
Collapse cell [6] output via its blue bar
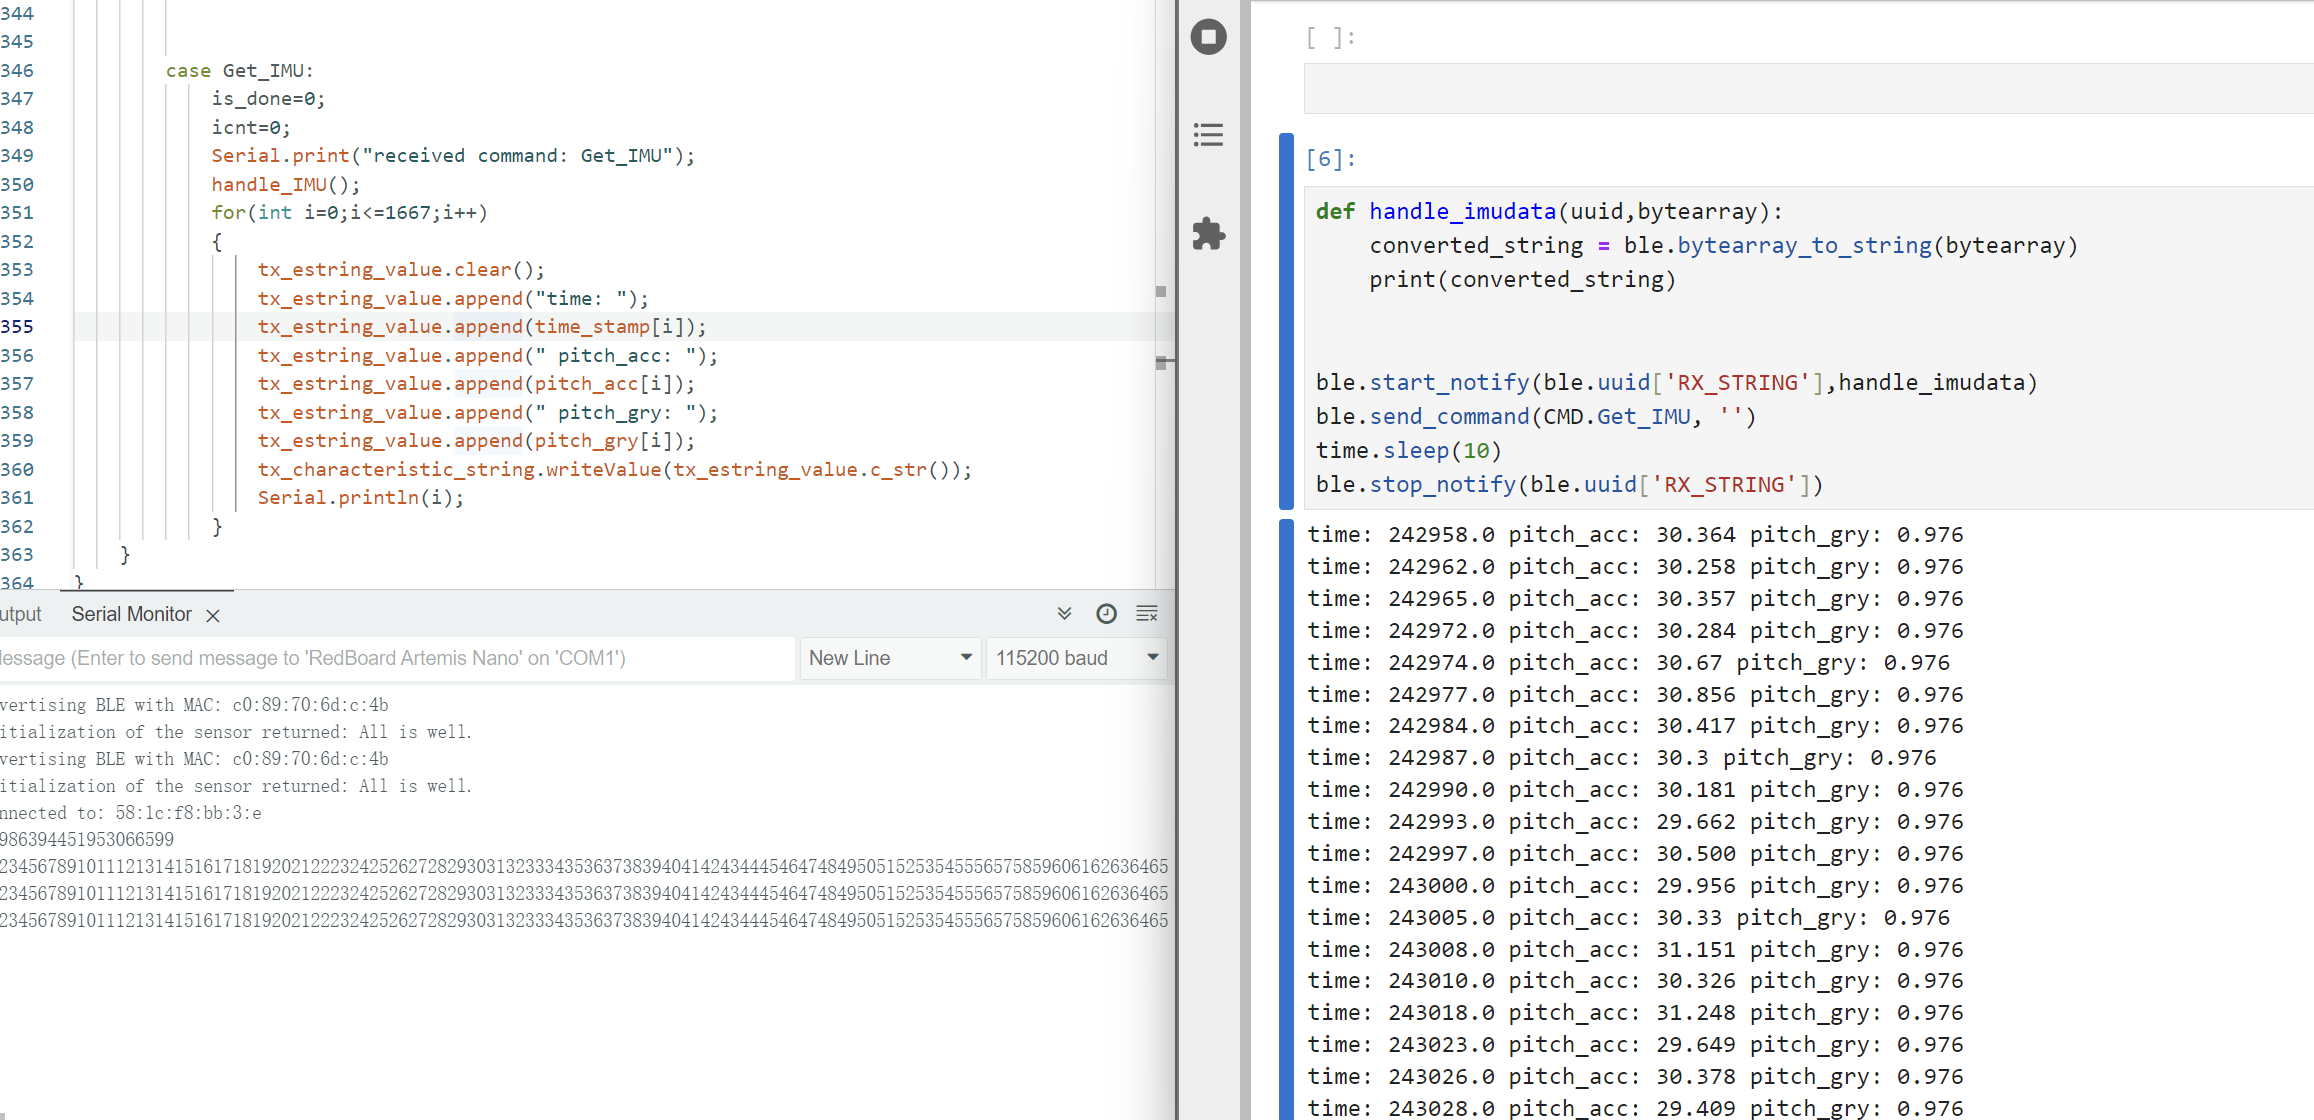(1286, 820)
